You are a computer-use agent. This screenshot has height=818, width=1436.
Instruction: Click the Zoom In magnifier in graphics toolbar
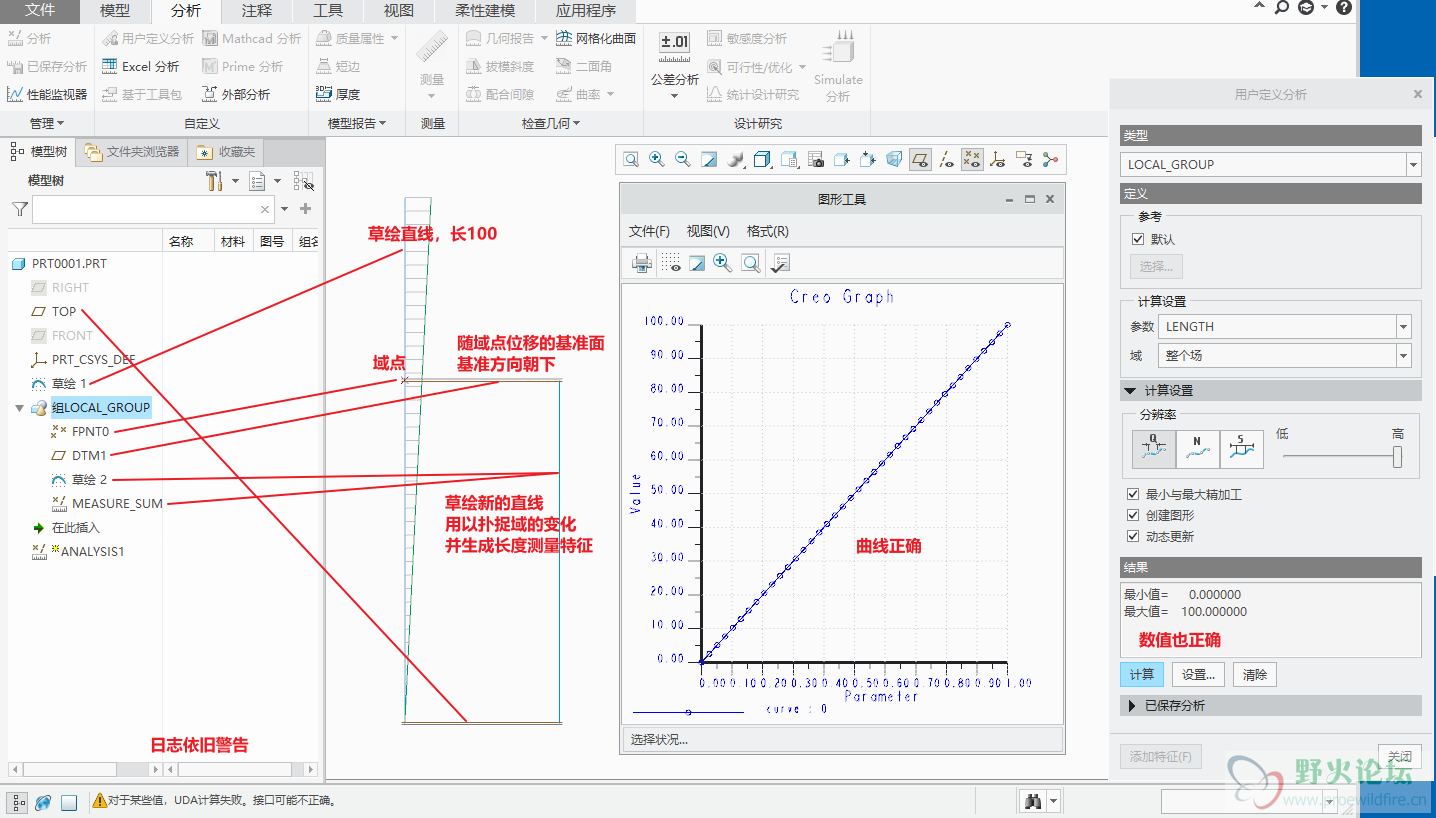pyautogui.click(x=657, y=159)
